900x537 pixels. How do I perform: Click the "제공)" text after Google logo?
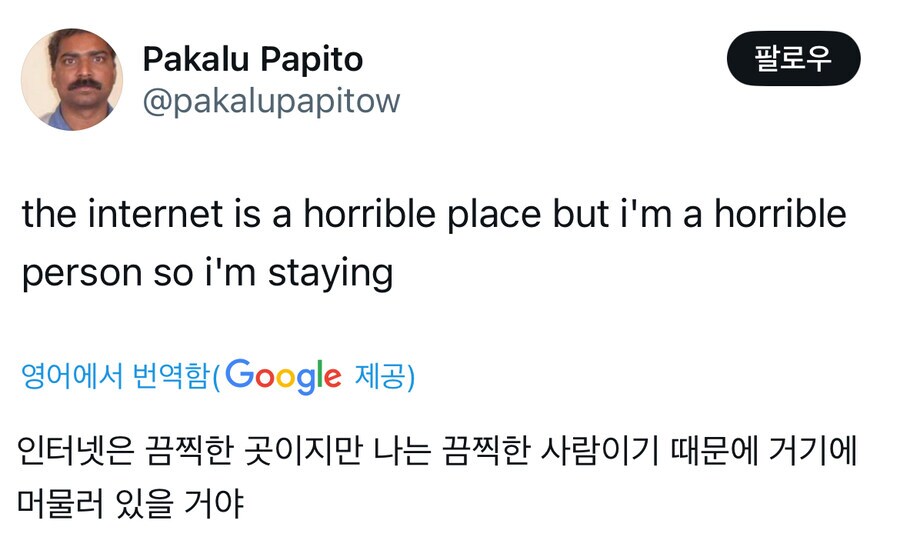[384, 377]
